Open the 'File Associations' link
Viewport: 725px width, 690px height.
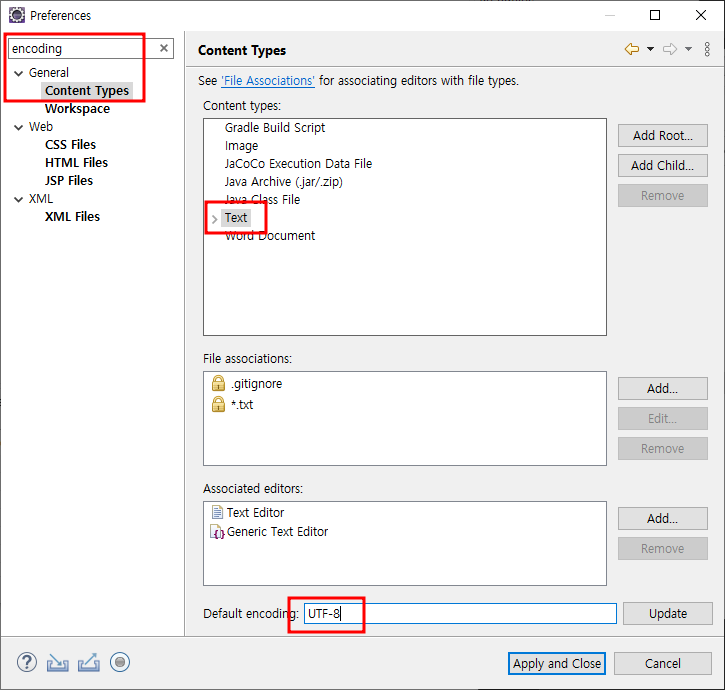tap(268, 81)
